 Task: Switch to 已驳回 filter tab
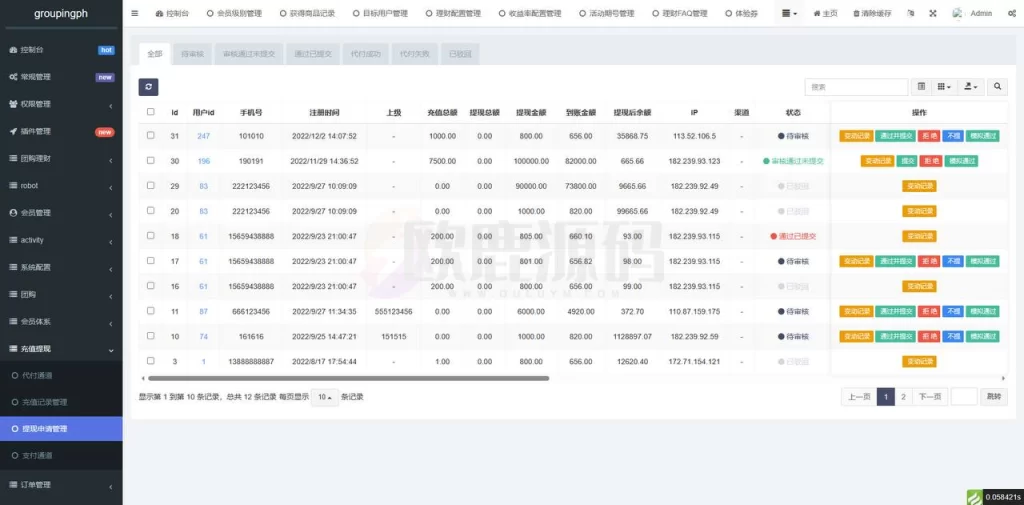tap(460, 54)
